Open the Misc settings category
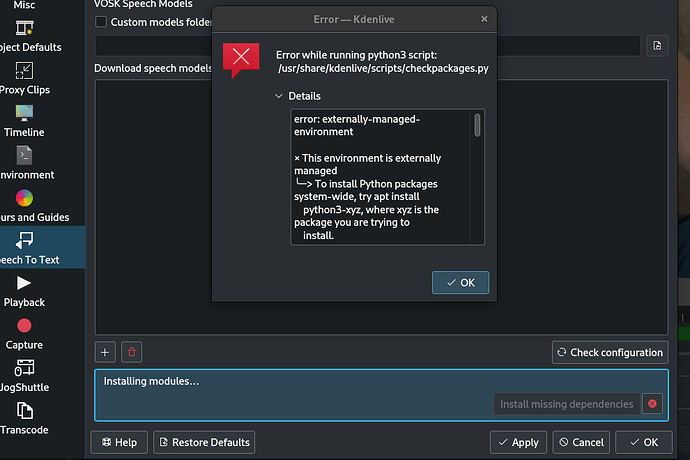The height and width of the screenshot is (460, 690). [24, 5]
